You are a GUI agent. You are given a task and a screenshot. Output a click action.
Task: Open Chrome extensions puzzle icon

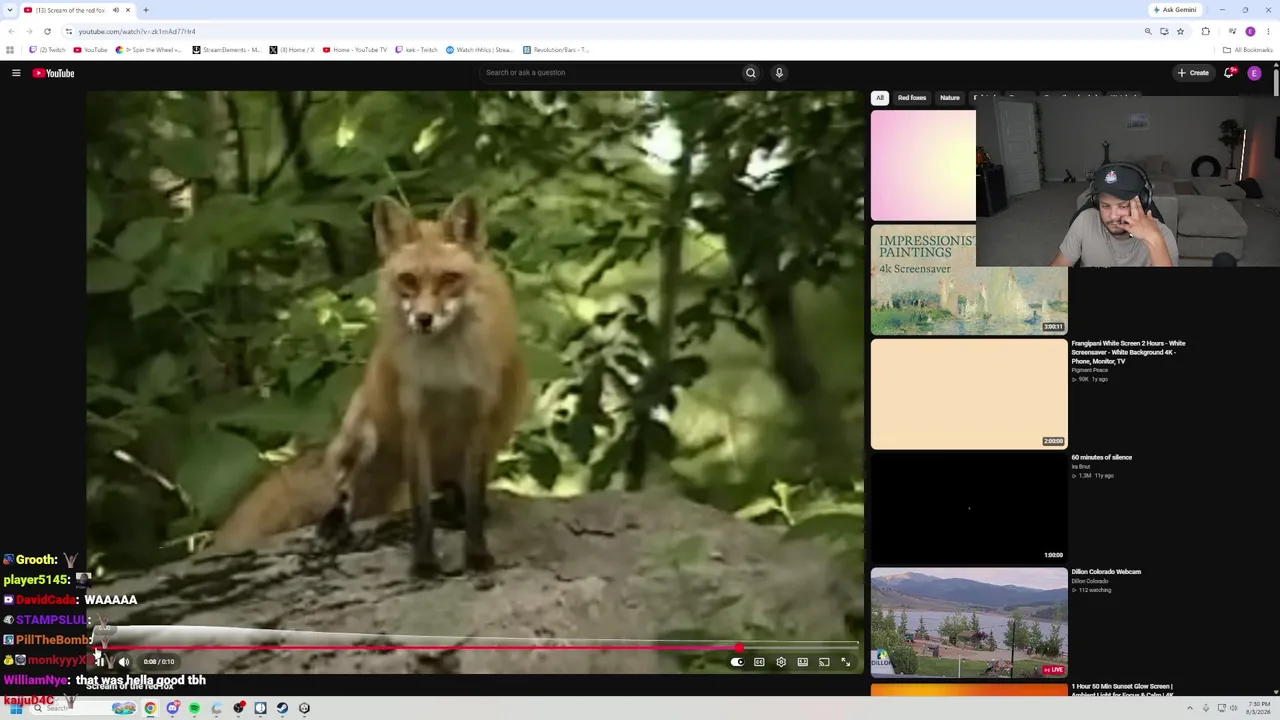(1205, 31)
